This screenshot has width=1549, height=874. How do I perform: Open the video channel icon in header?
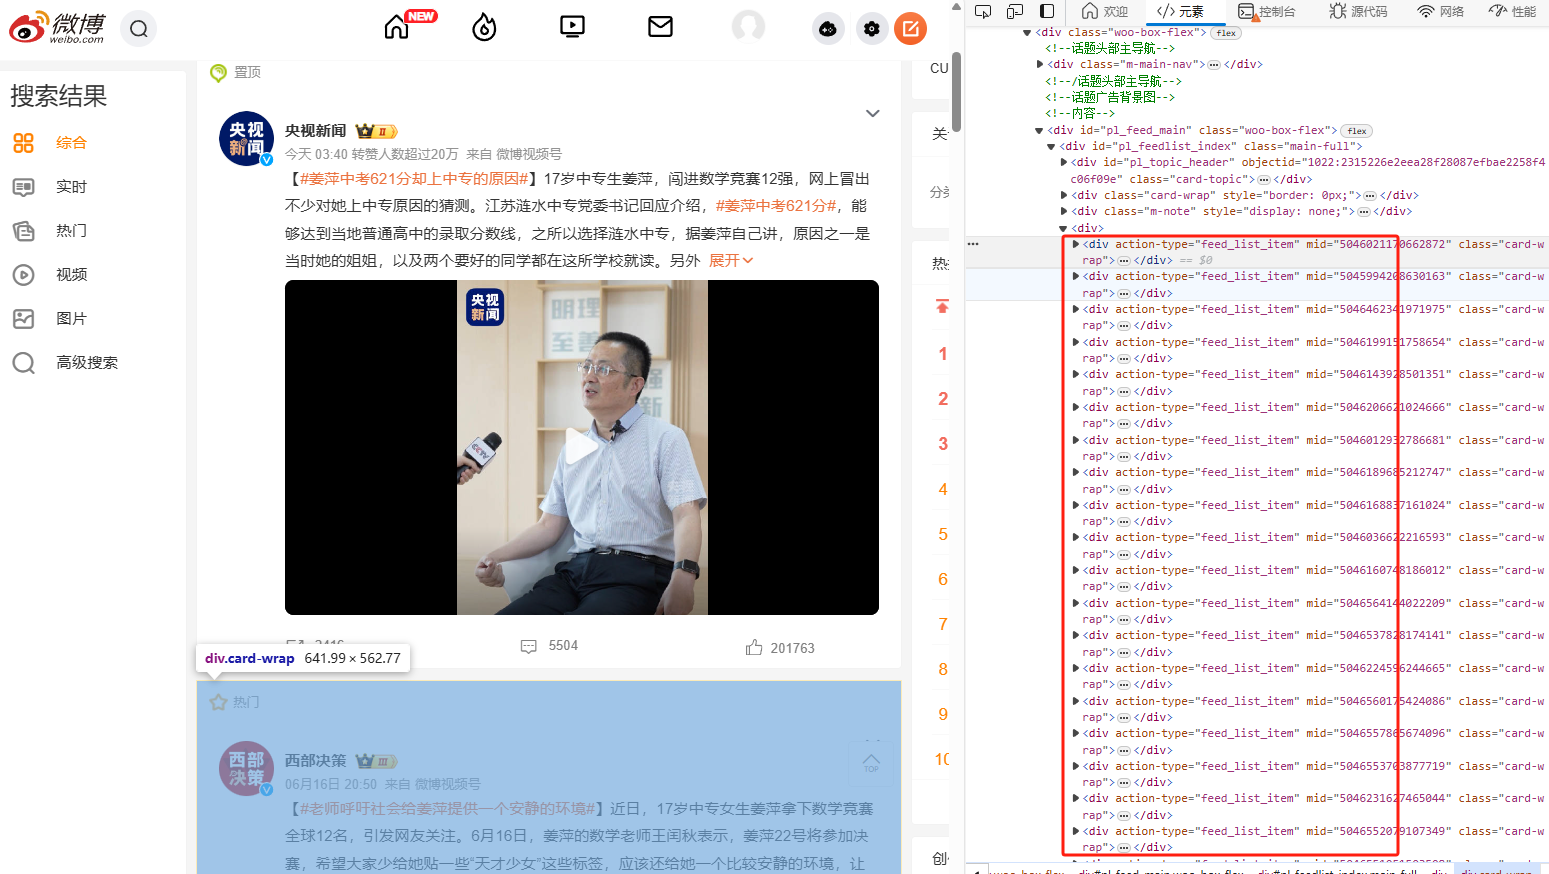tap(572, 27)
